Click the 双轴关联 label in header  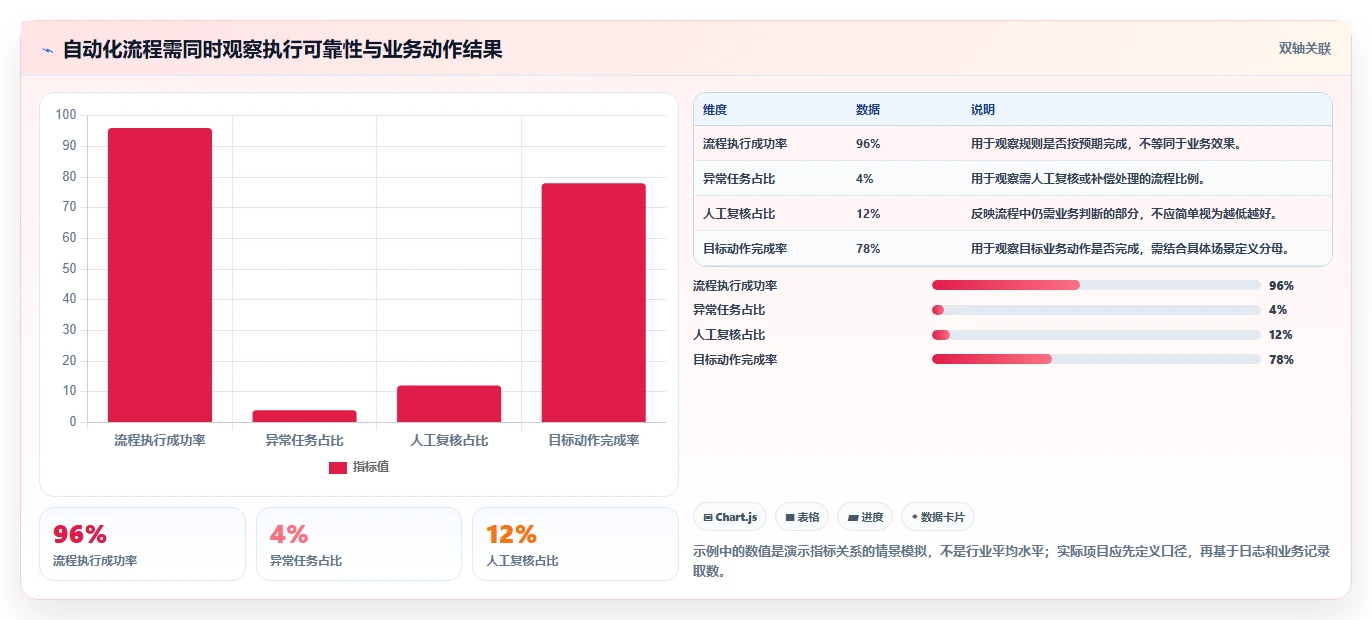pos(1305,48)
